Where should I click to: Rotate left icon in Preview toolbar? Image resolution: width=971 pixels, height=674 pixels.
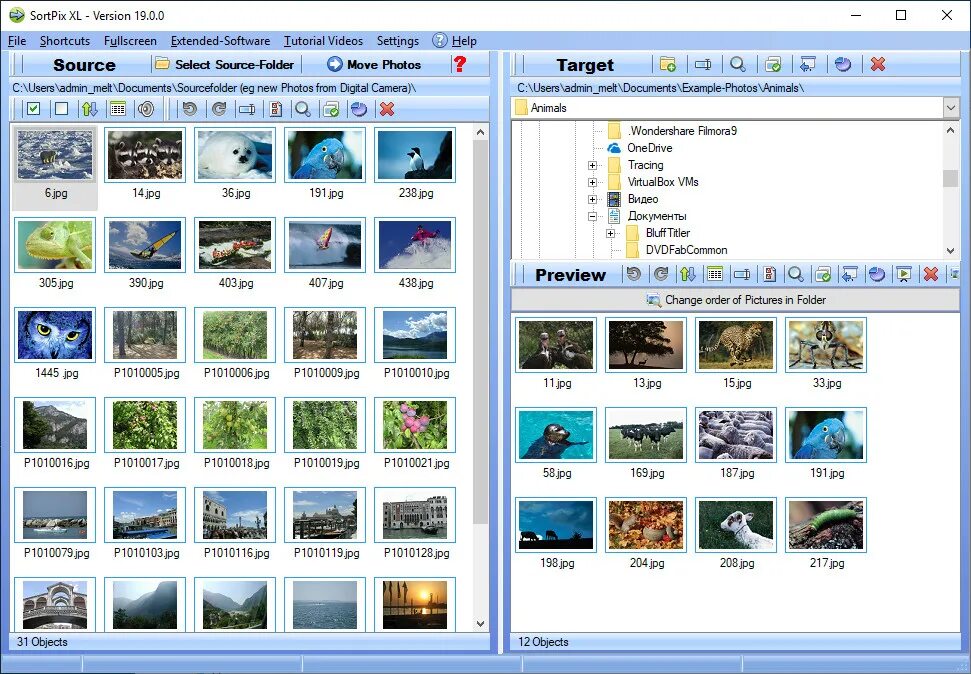tap(634, 274)
